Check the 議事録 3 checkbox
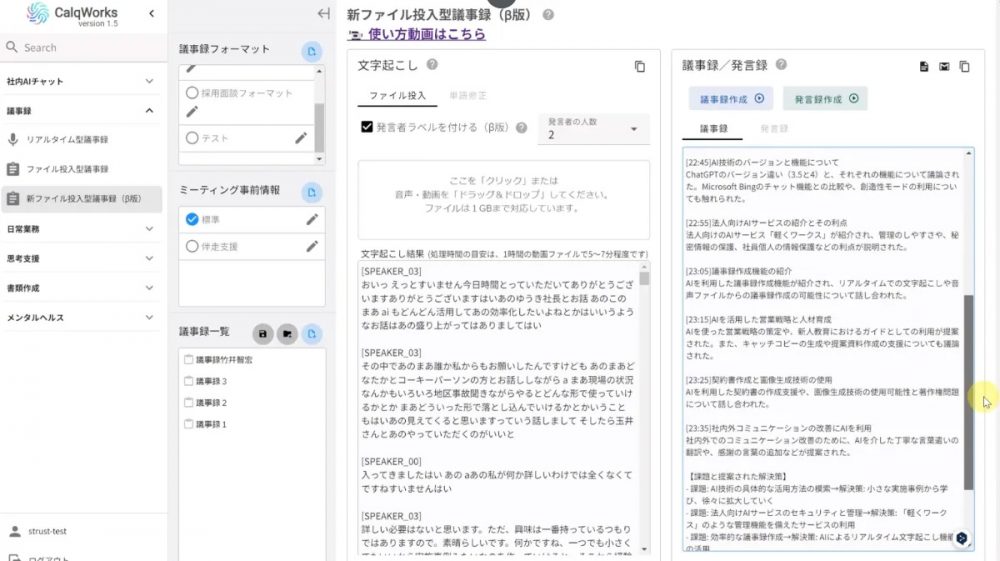1000x561 pixels. pos(188,381)
